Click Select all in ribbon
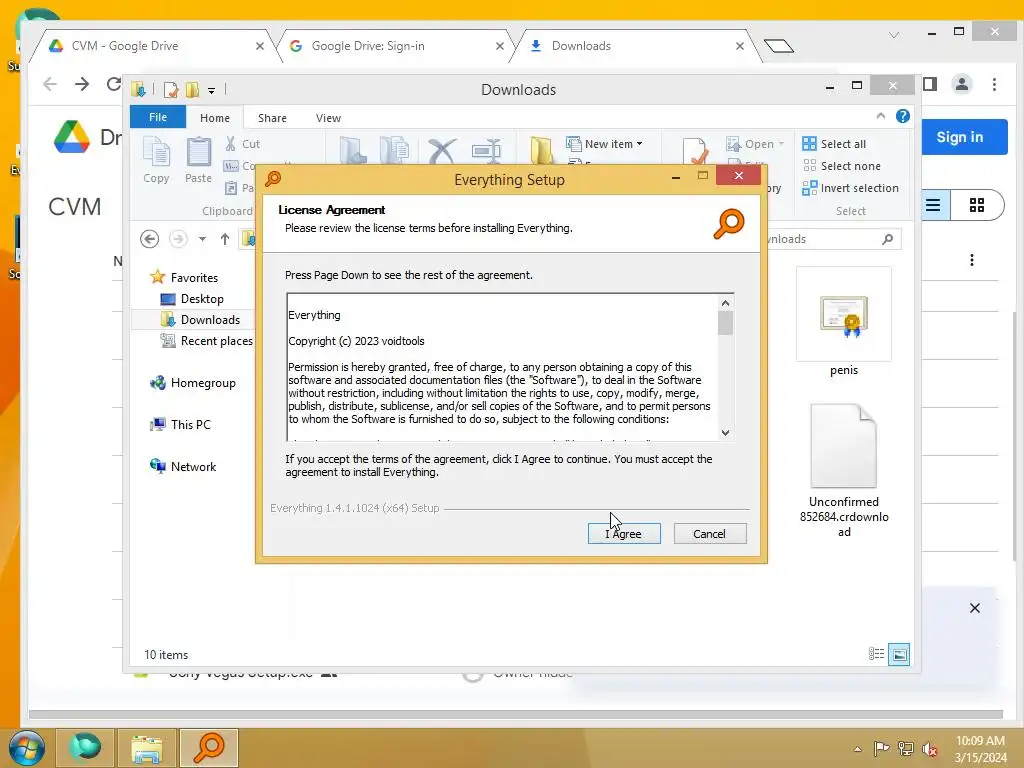This screenshot has height=768, width=1024. point(834,144)
